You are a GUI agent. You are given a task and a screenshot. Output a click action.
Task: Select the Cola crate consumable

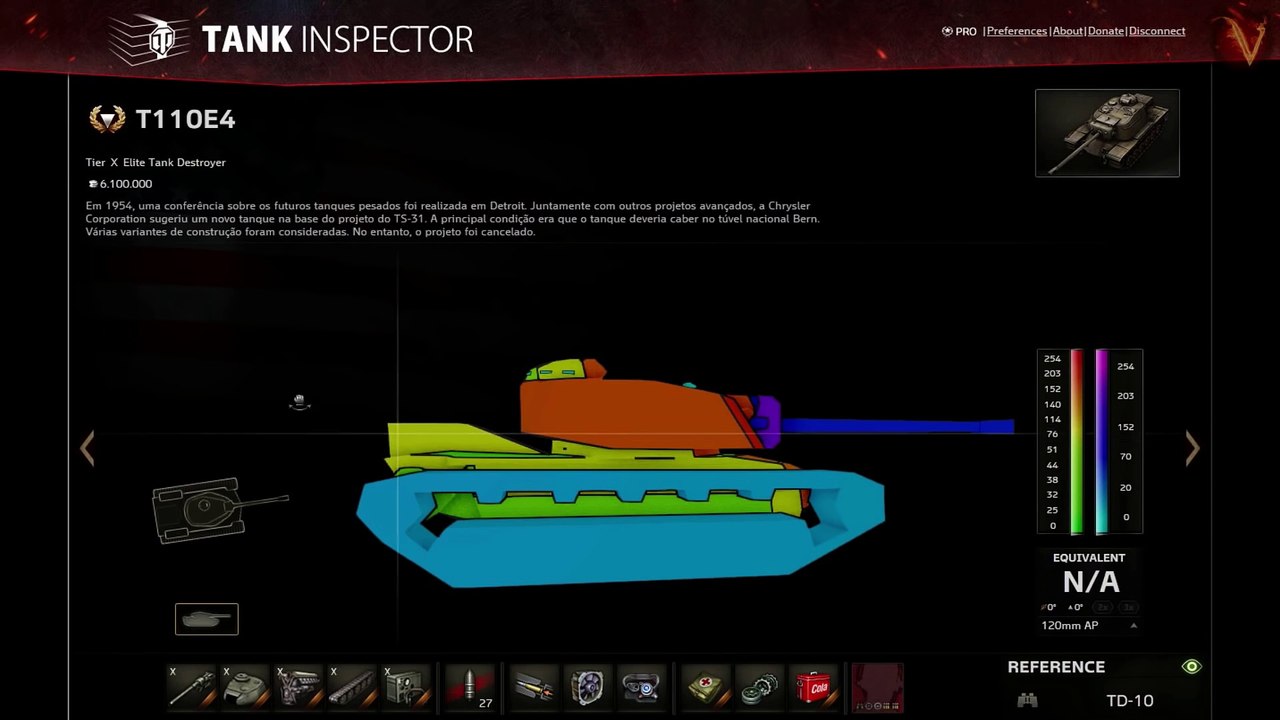pyautogui.click(x=814, y=687)
